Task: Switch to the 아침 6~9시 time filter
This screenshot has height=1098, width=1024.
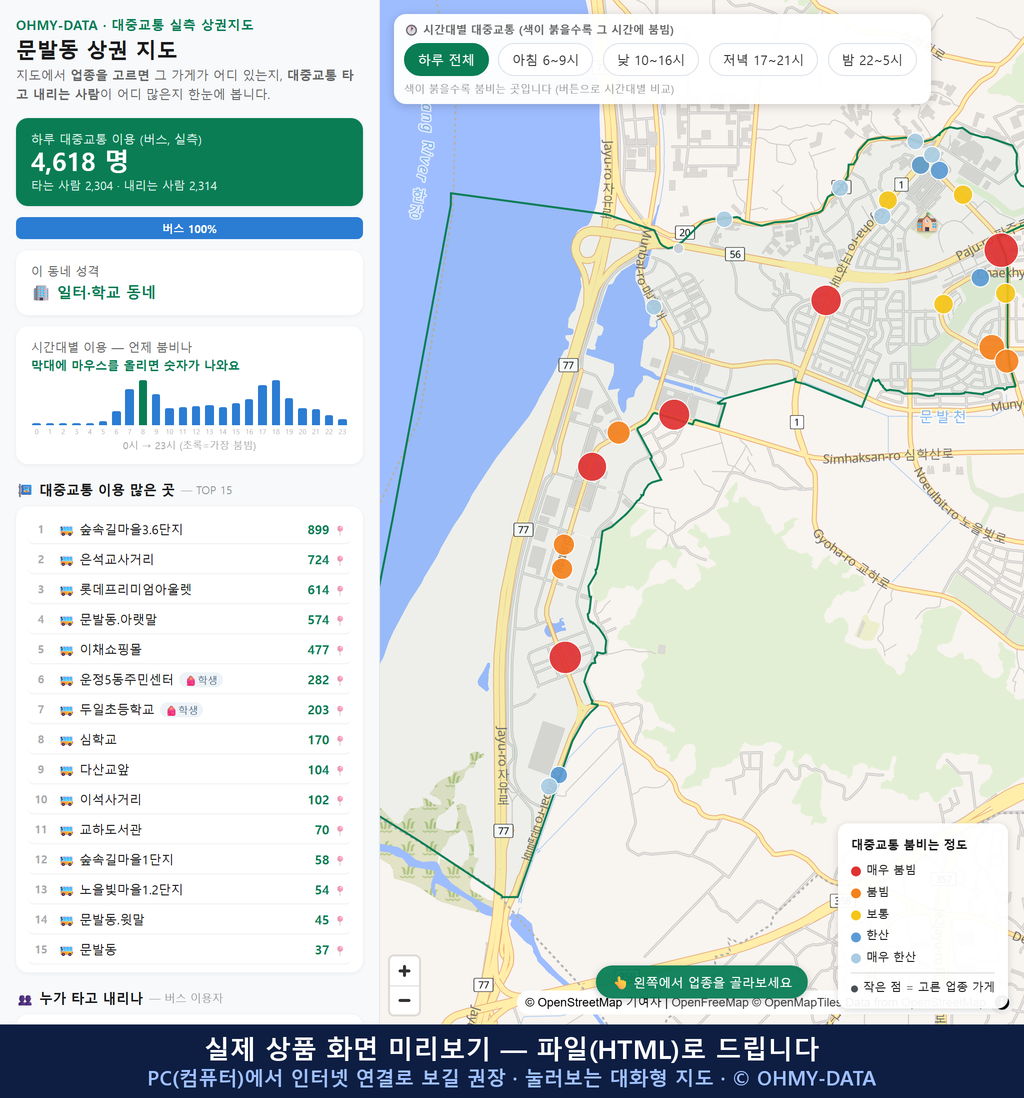Action: (546, 60)
